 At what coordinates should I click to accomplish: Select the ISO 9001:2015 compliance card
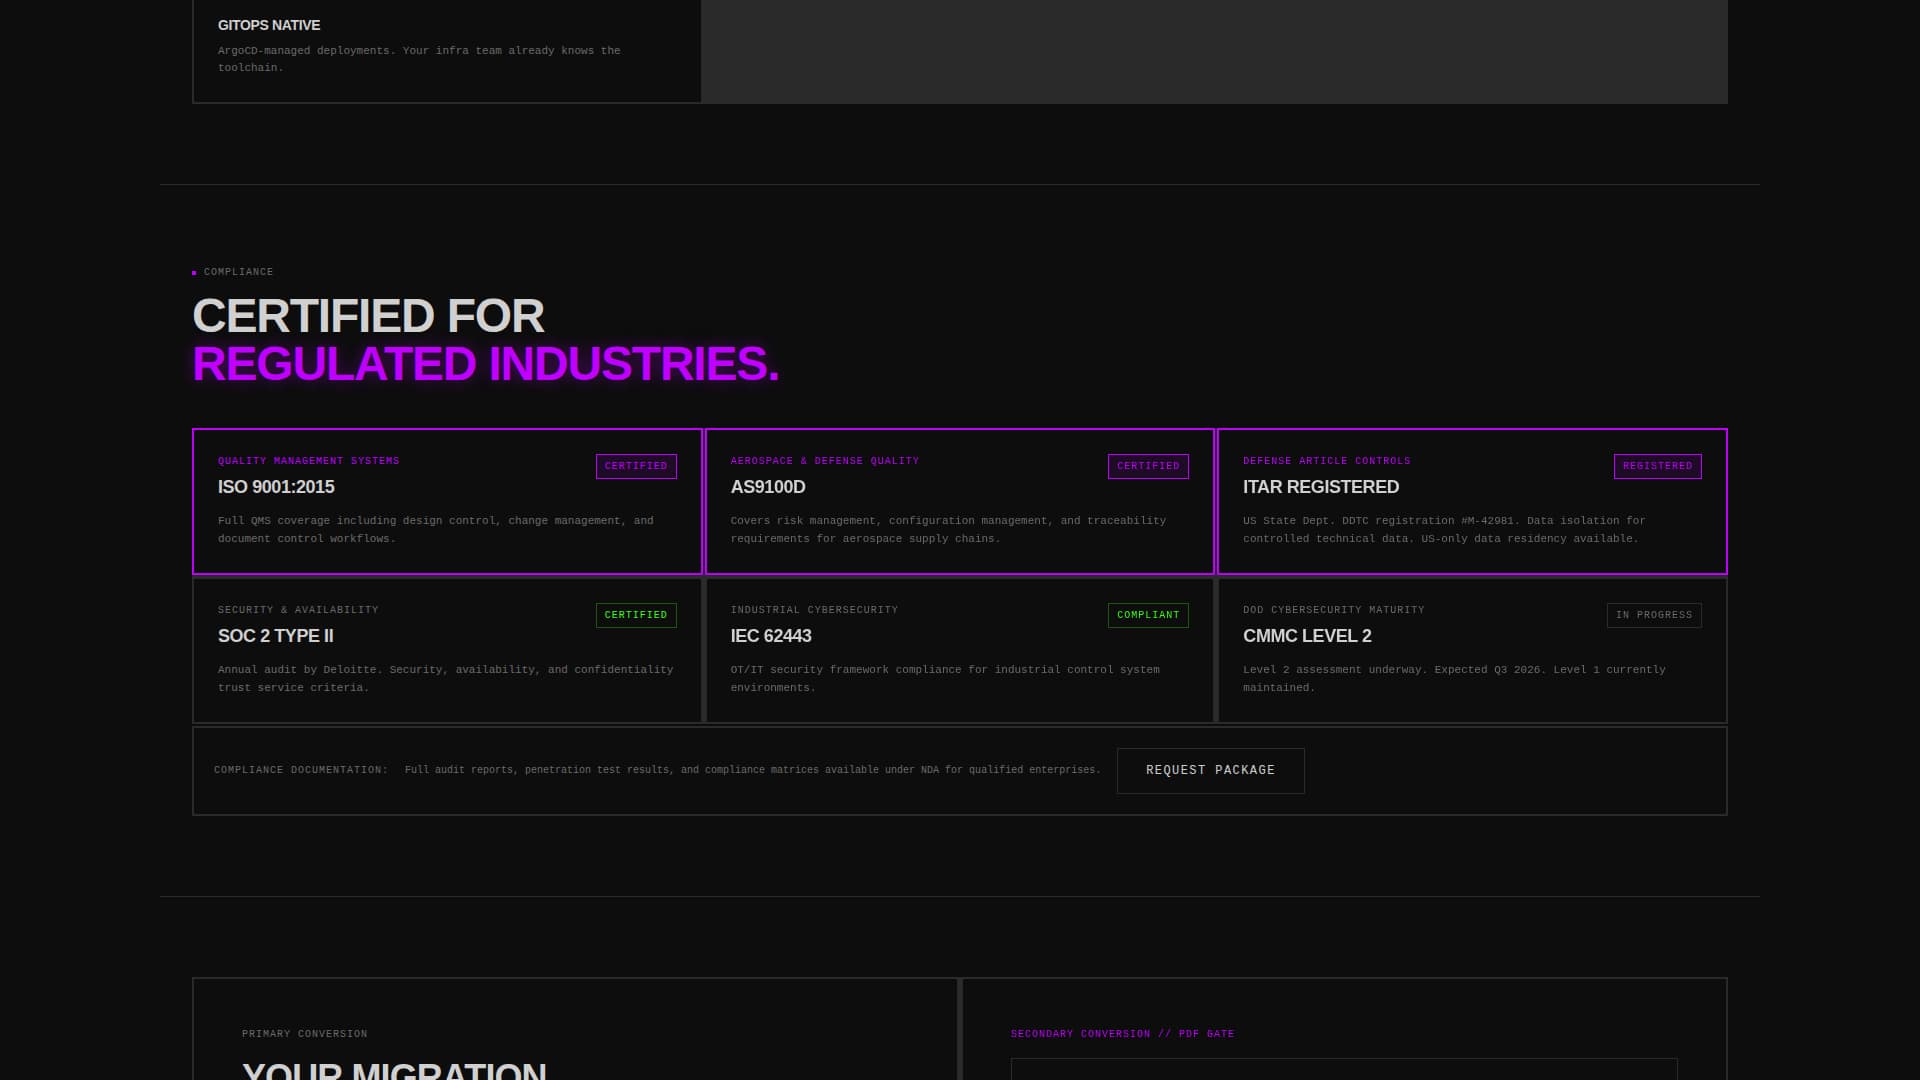point(447,501)
